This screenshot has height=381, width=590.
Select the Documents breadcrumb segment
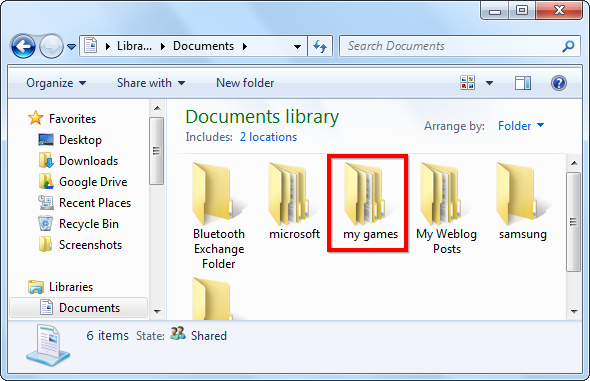coord(203,46)
